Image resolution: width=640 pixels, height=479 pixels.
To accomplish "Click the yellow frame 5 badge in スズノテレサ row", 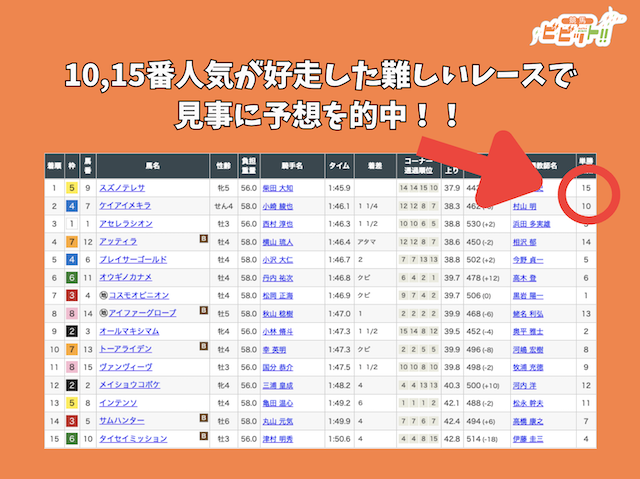I will coord(72,188).
